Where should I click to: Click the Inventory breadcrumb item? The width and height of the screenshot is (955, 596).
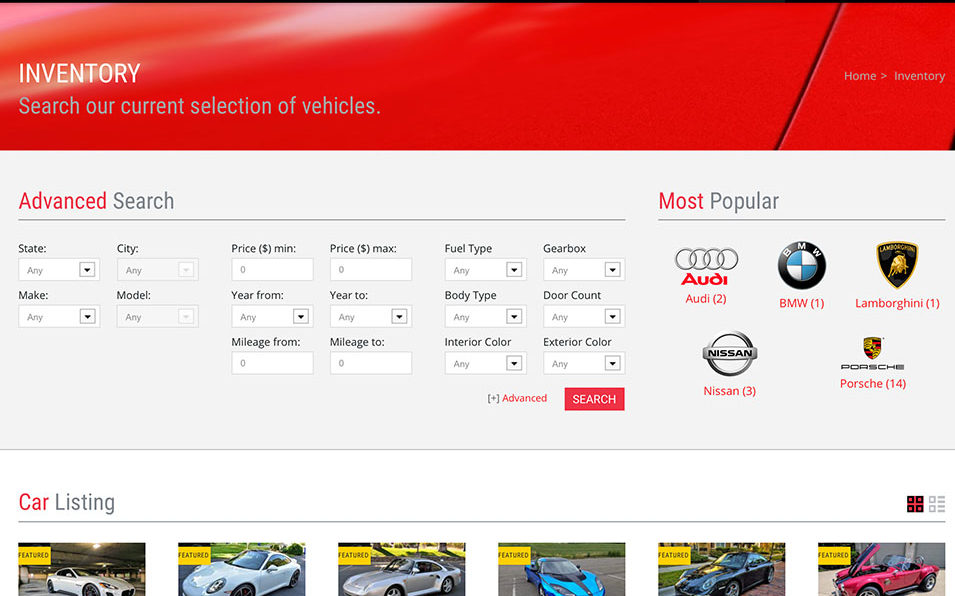[x=919, y=75]
